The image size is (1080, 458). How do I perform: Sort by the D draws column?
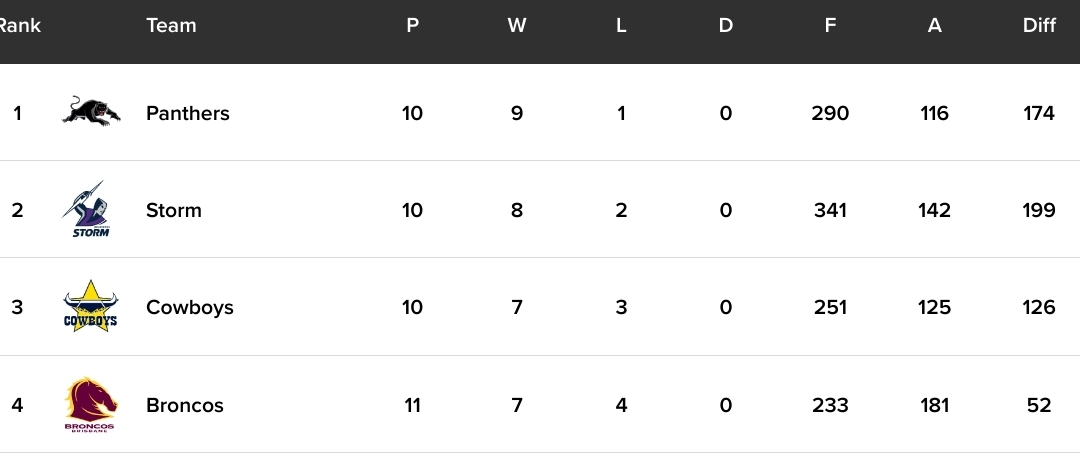click(x=725, y=25)
